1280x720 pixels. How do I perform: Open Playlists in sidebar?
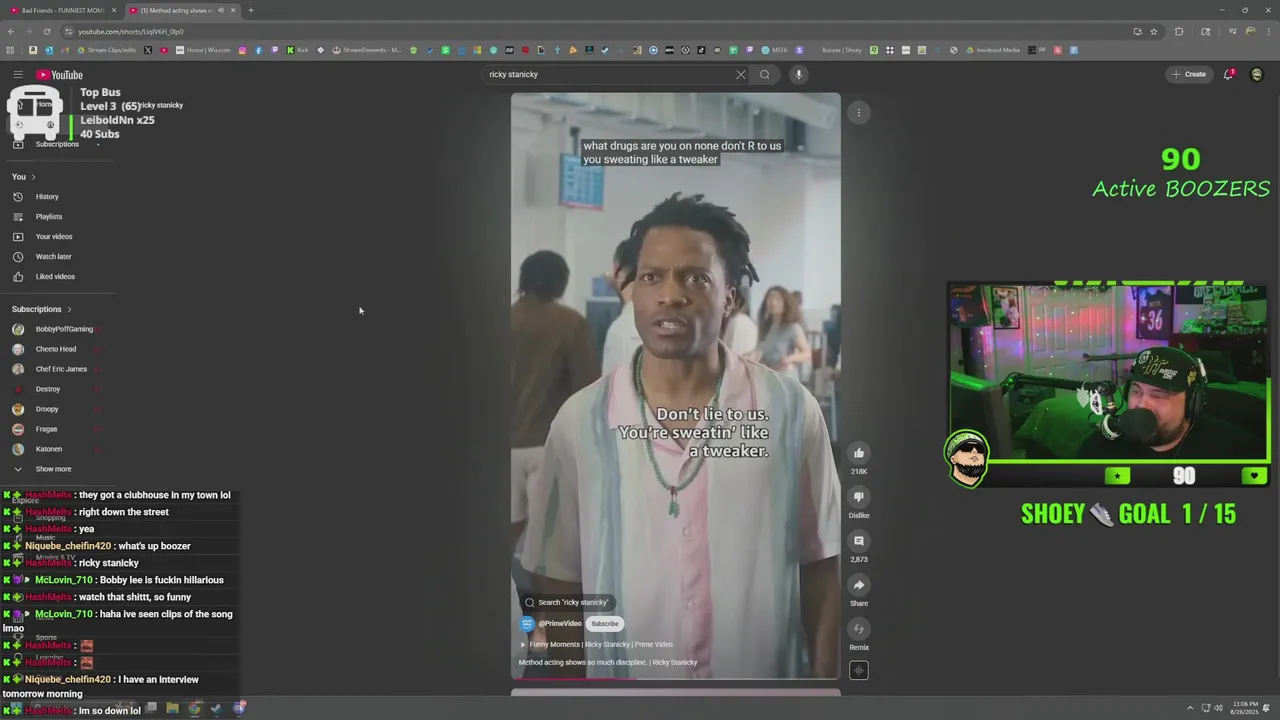(49, 216)
